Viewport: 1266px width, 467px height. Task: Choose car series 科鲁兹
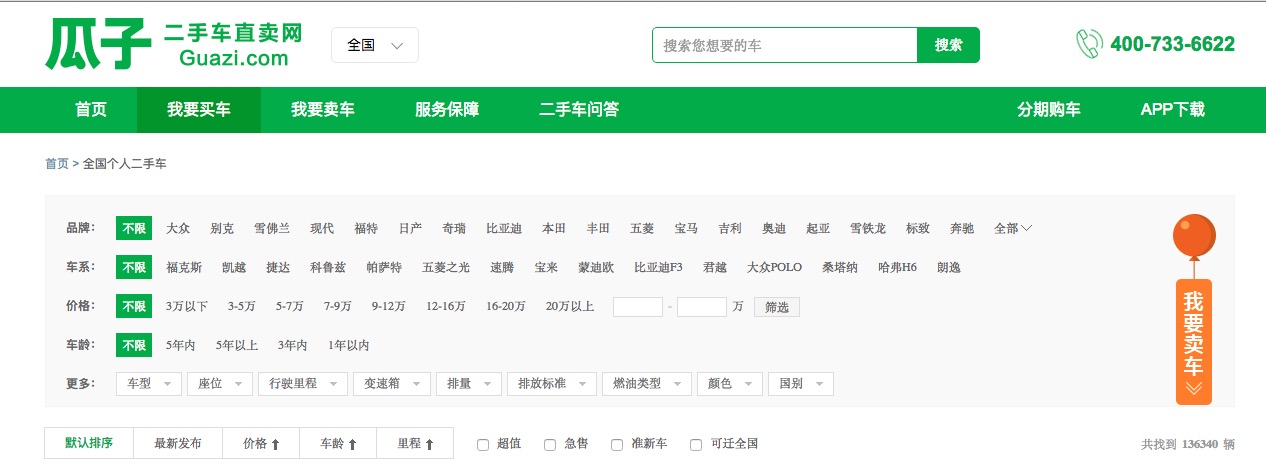click(x=328, y=267)
